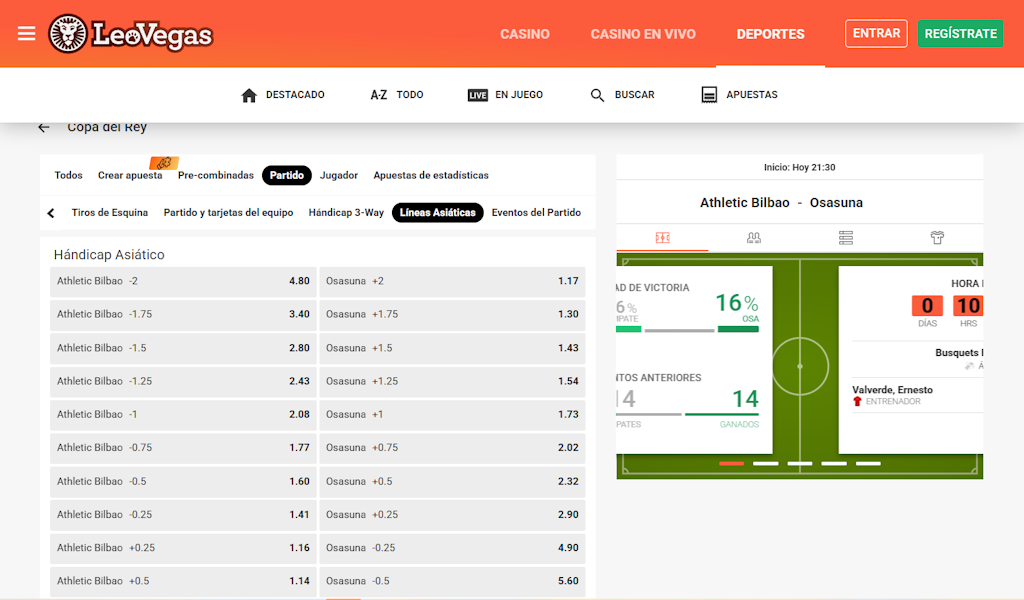The width and height of the screenshot is (1024, 600).
Task: Select Osasuna +0.5 at 2.32 odds
Action: [452, 481]
